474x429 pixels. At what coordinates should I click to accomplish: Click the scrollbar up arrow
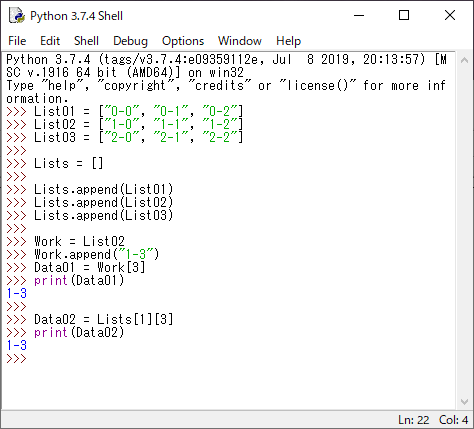coord(464,60)
